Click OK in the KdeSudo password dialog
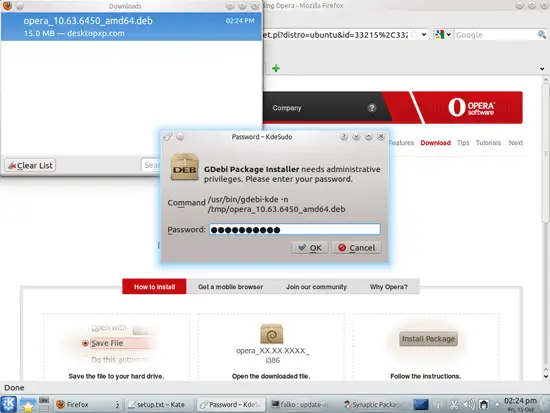Image resolution: width=550 pixels, height=413 pixels. (x=309, y=248)
